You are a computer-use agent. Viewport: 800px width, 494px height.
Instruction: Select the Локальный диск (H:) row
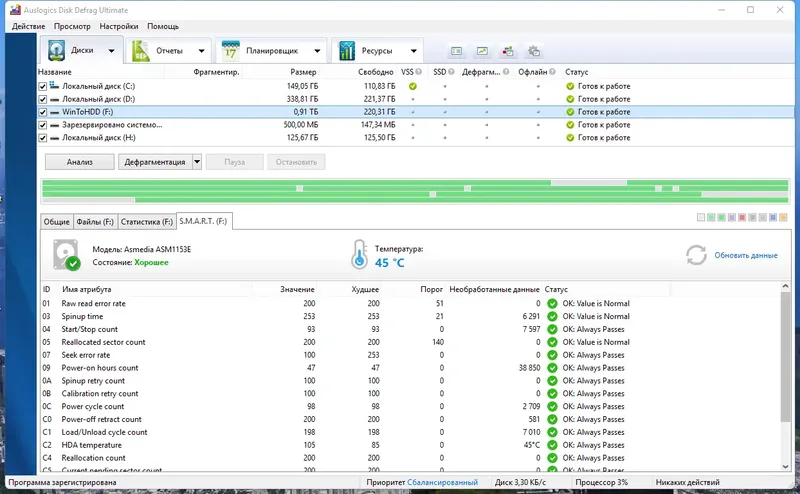click(415, 138)
